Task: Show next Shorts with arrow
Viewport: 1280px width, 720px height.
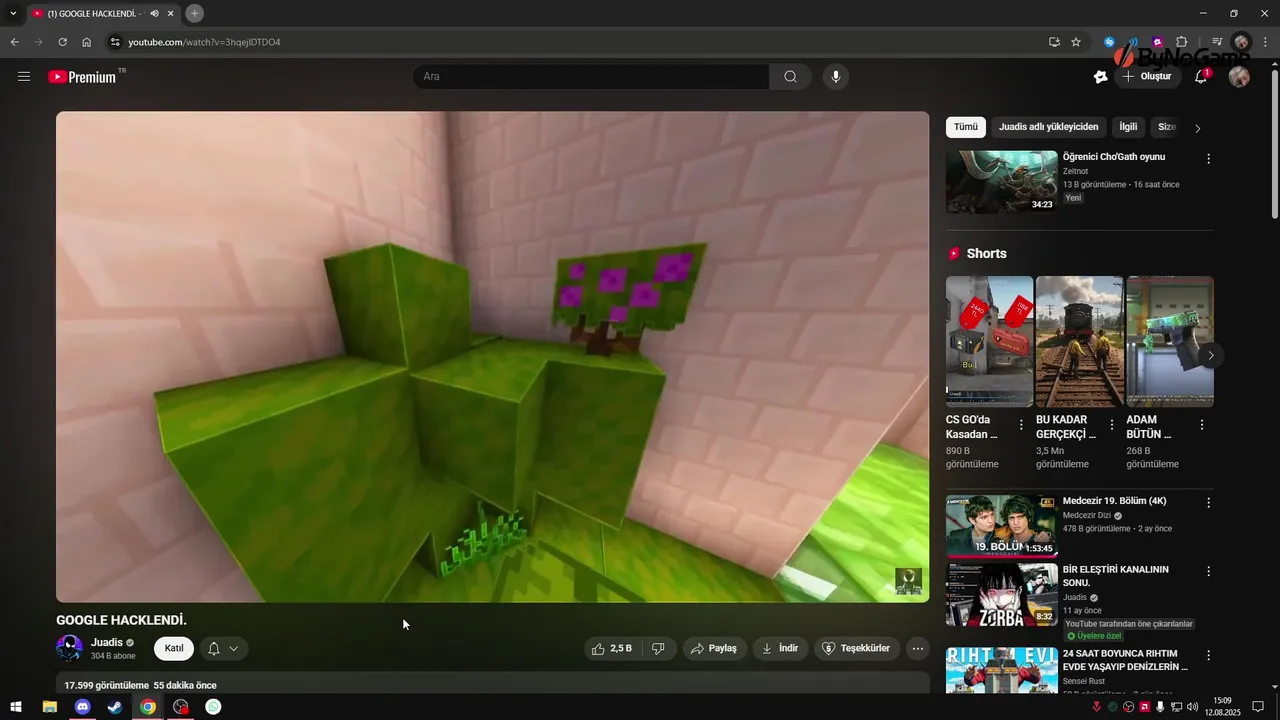Action: [x=1211, y=356]
